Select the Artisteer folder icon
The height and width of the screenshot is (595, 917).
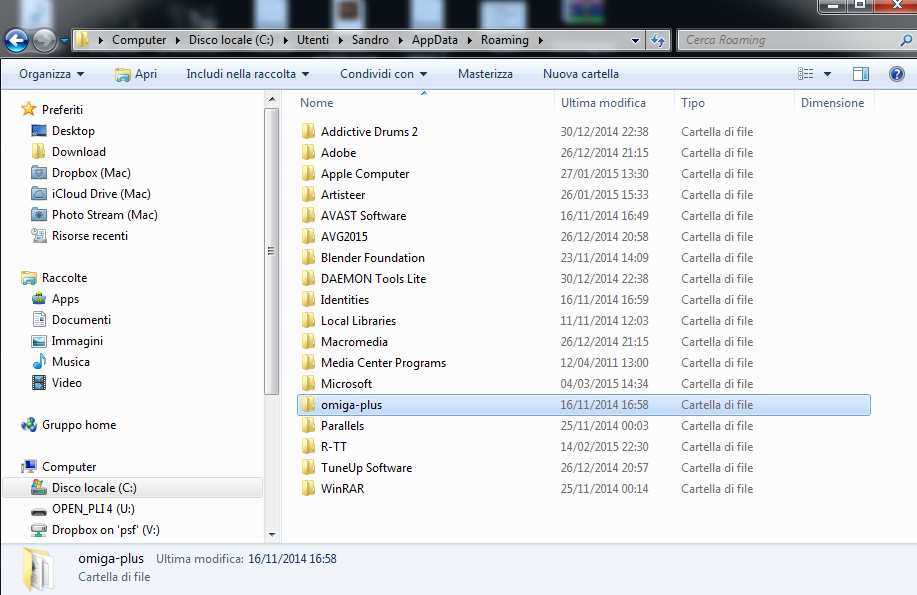pyautogui.click(x=308, y=194)
